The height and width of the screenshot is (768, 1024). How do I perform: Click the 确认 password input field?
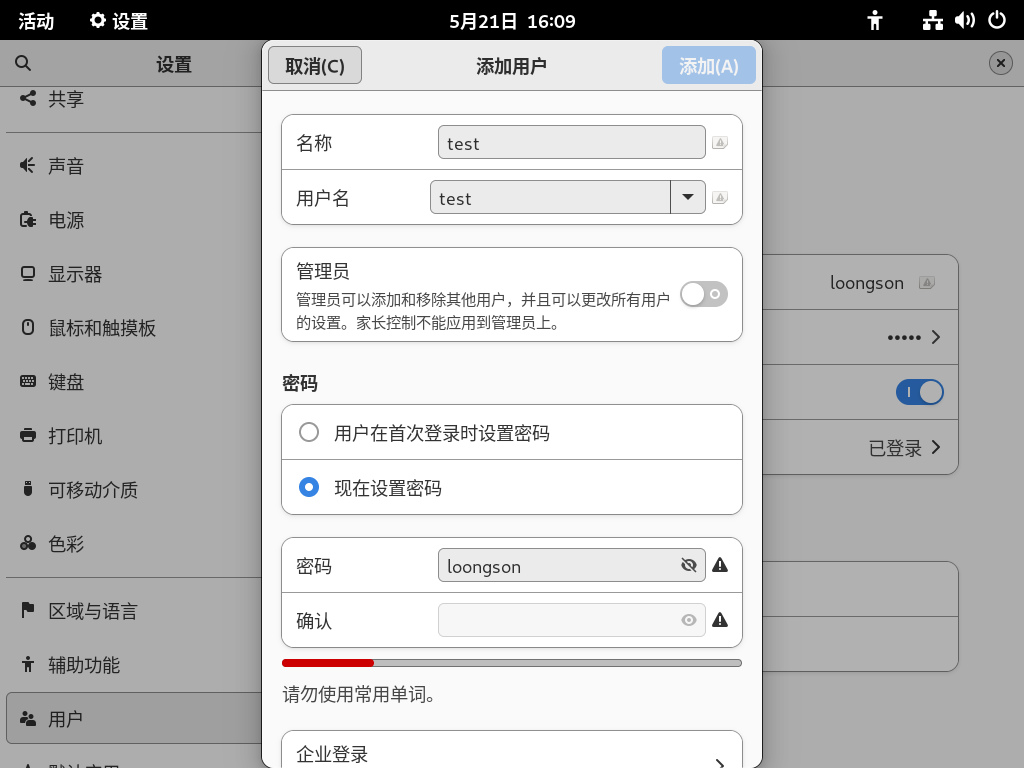tap(558, 620)
